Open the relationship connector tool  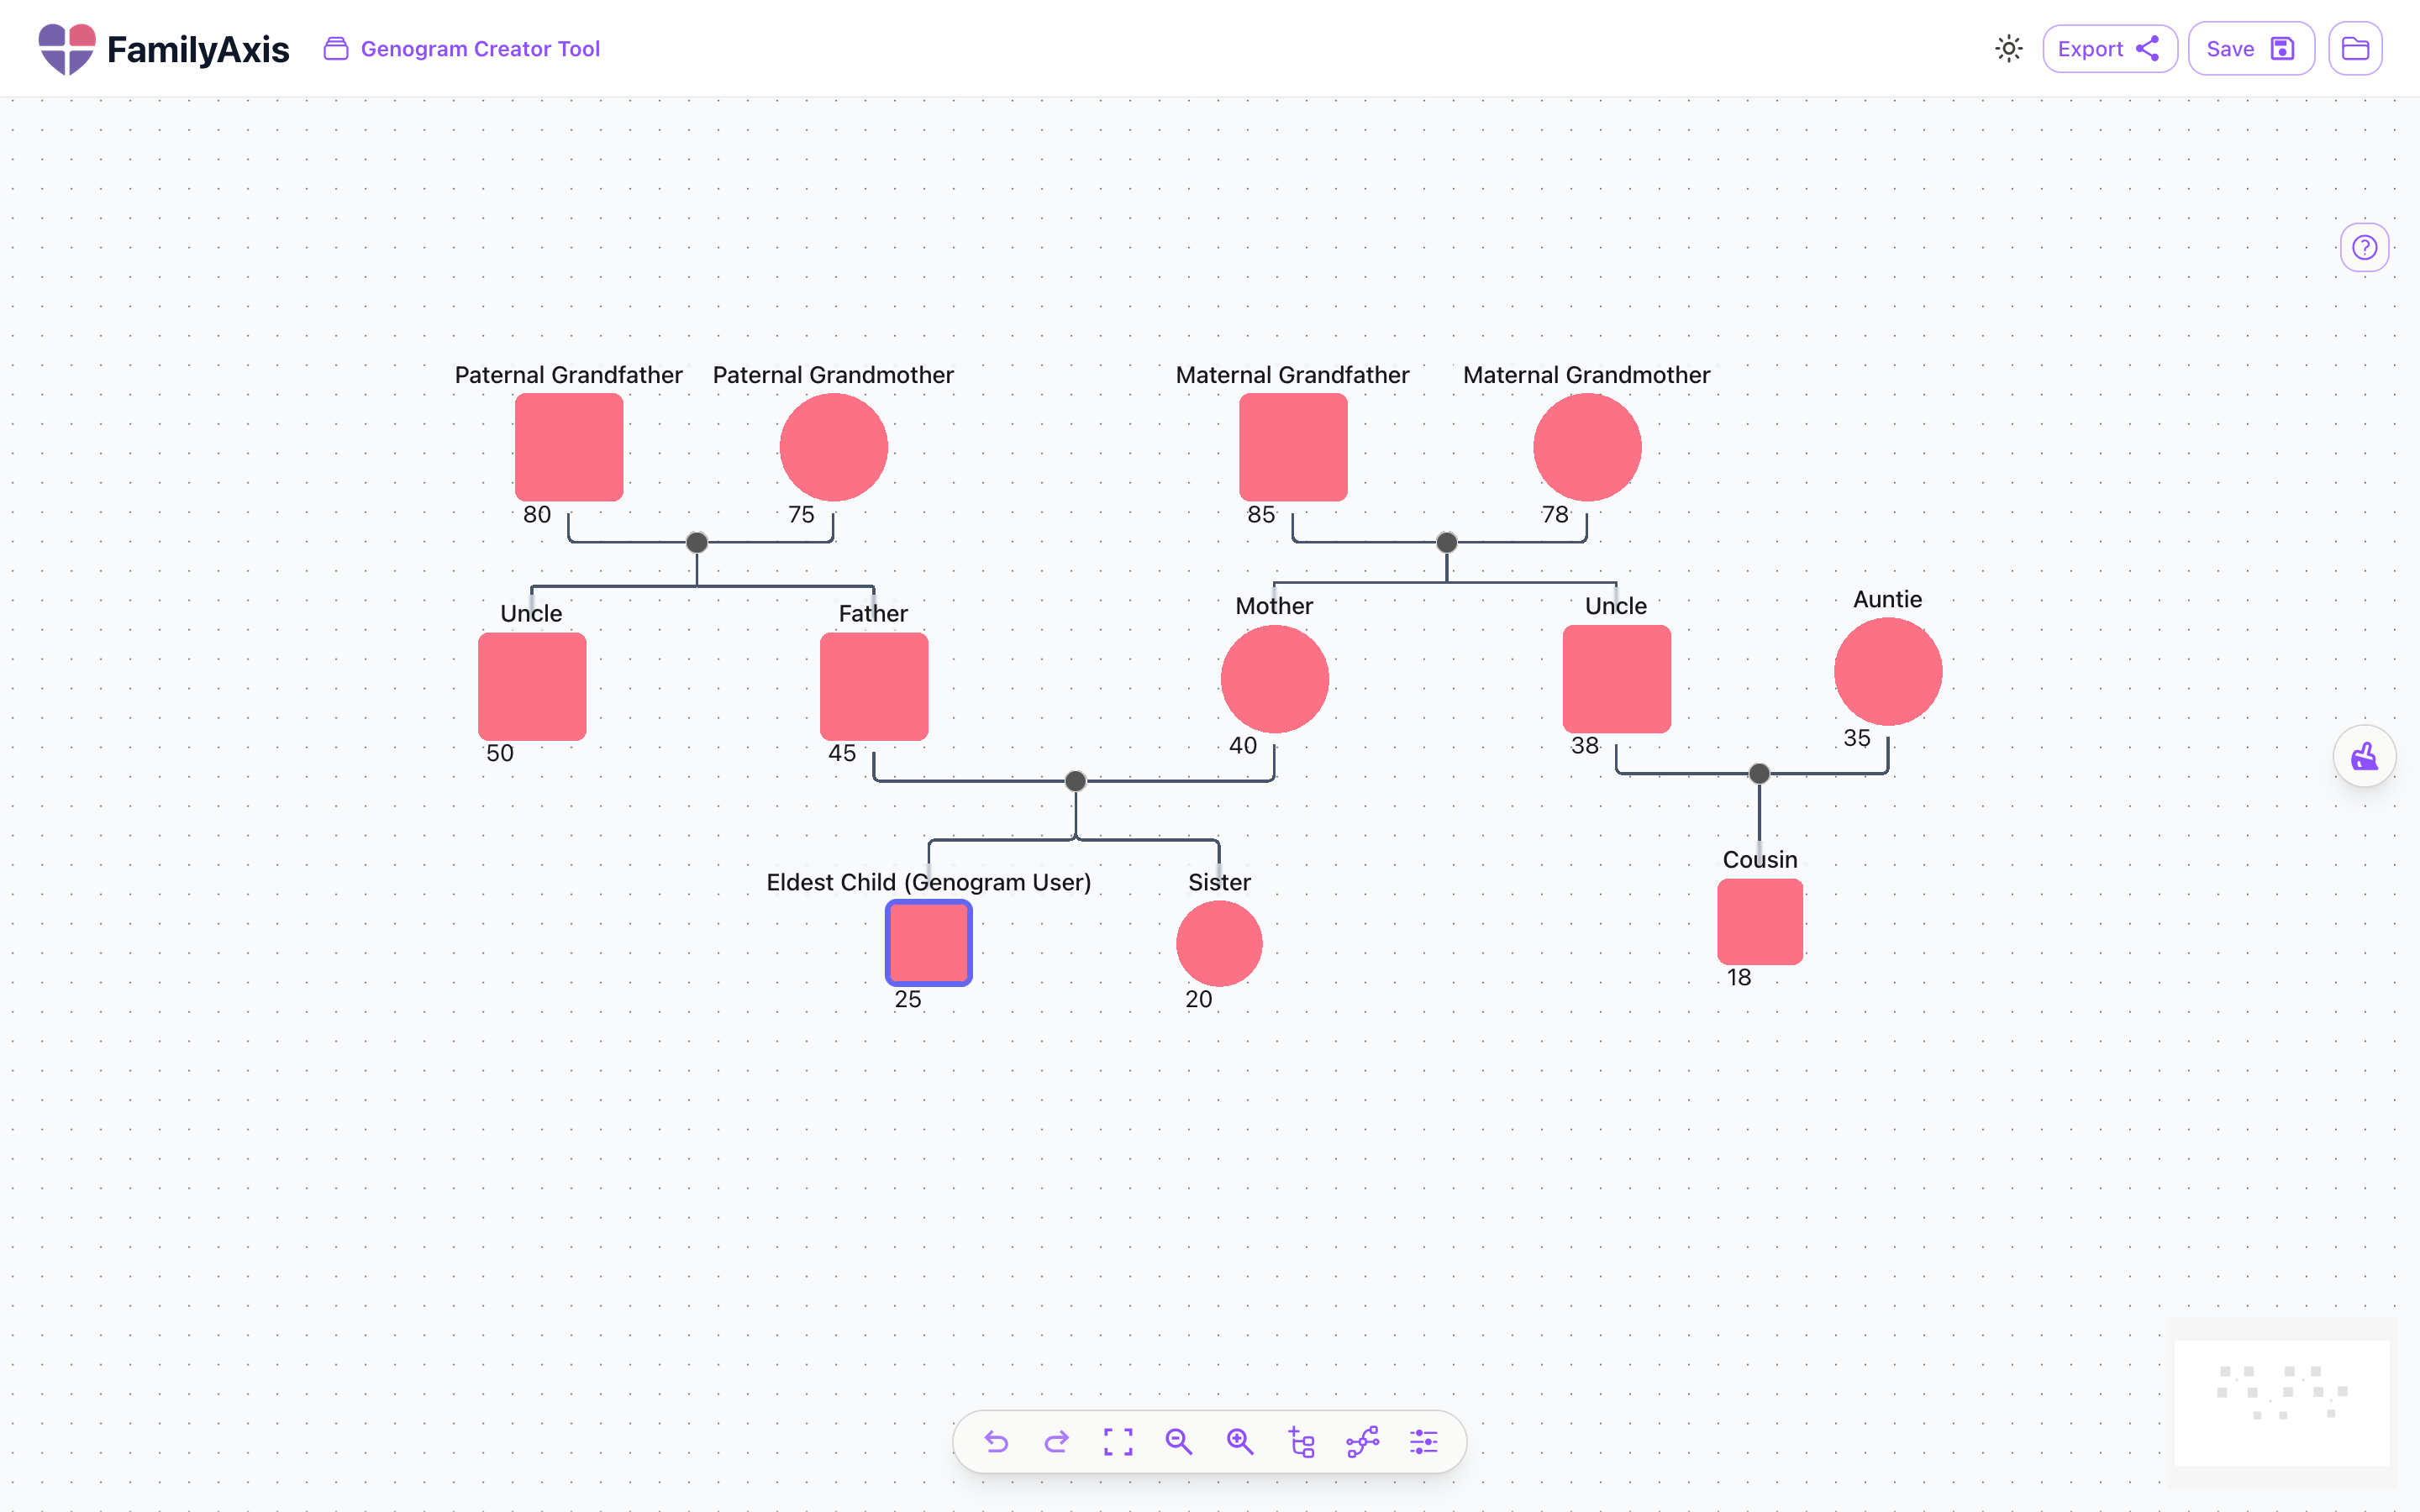tap(1362, 1441)
